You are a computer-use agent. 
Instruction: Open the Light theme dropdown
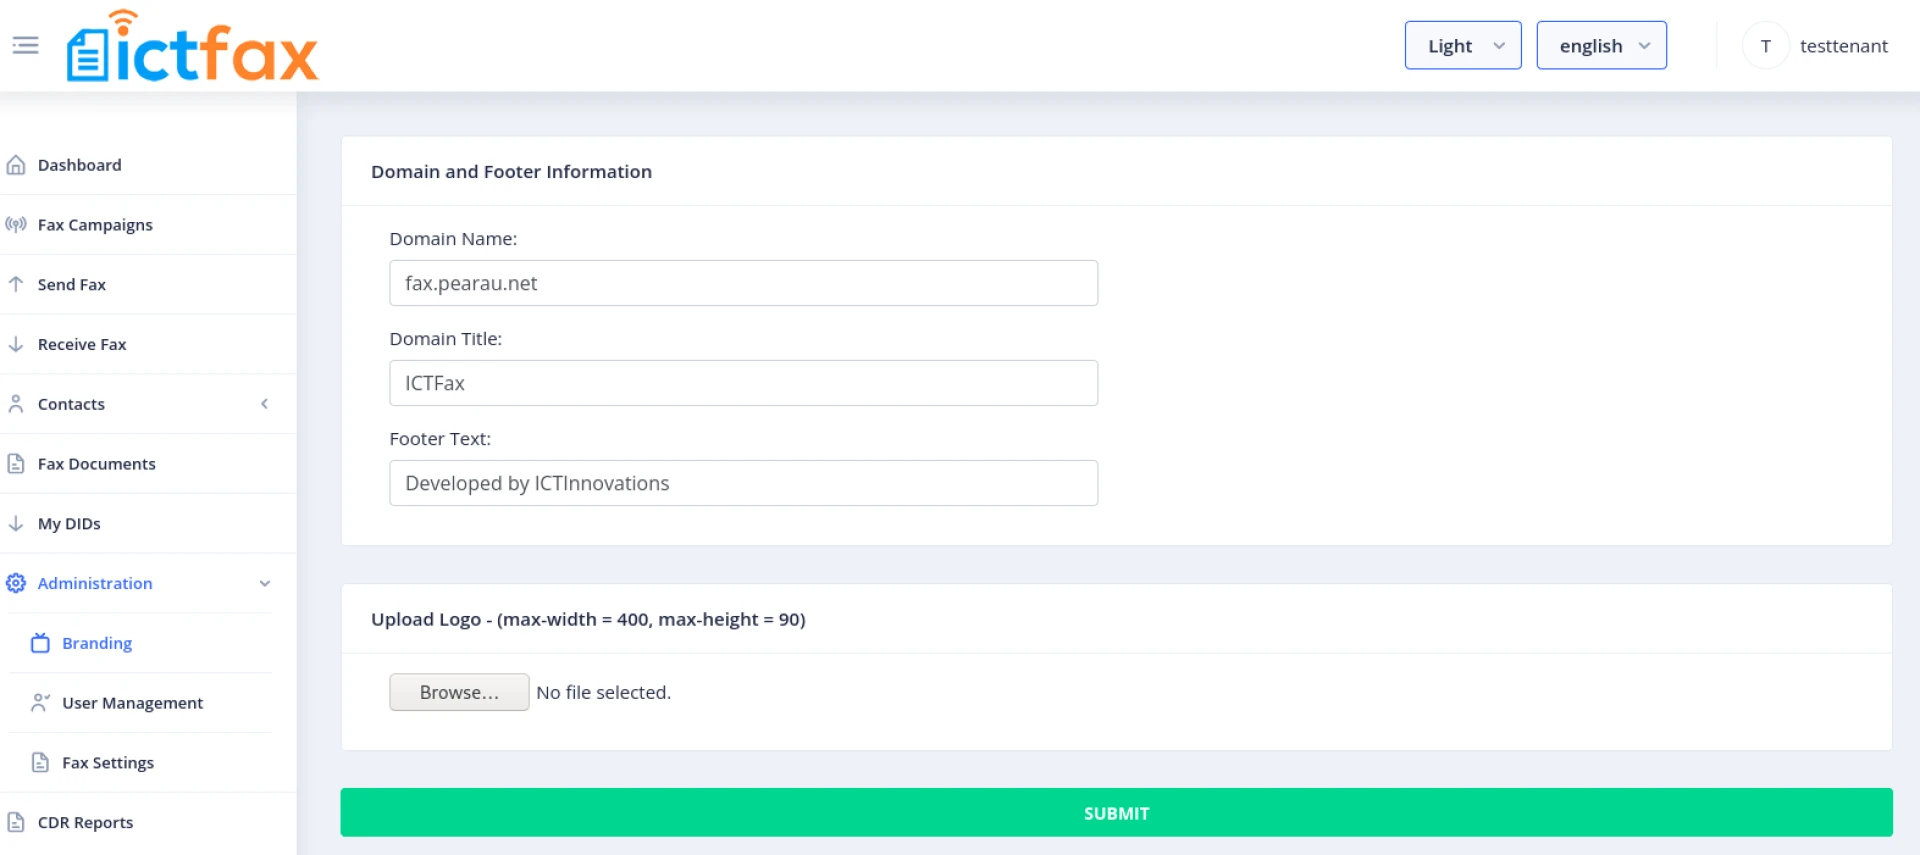(x=1462, y=46)
